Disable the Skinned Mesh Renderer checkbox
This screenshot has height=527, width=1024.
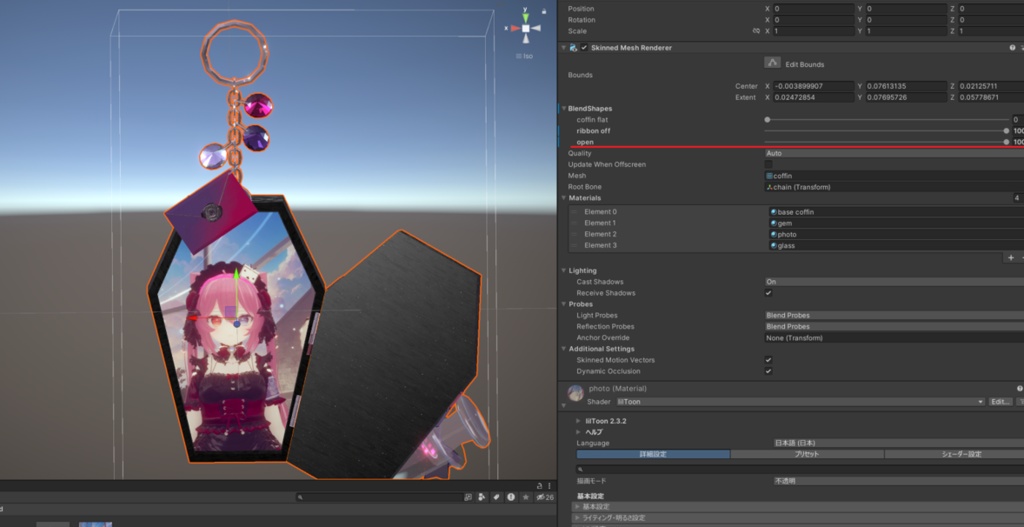click(584, 48)
